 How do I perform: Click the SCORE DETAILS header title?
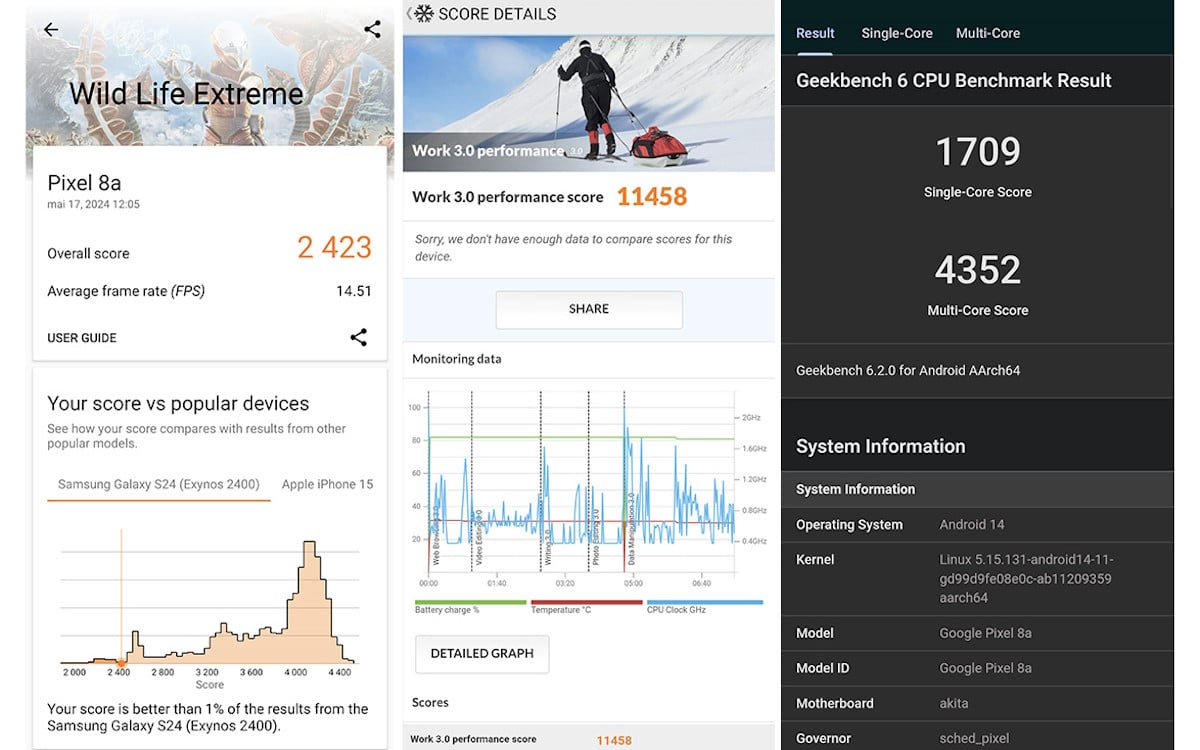tap(497, 14)
